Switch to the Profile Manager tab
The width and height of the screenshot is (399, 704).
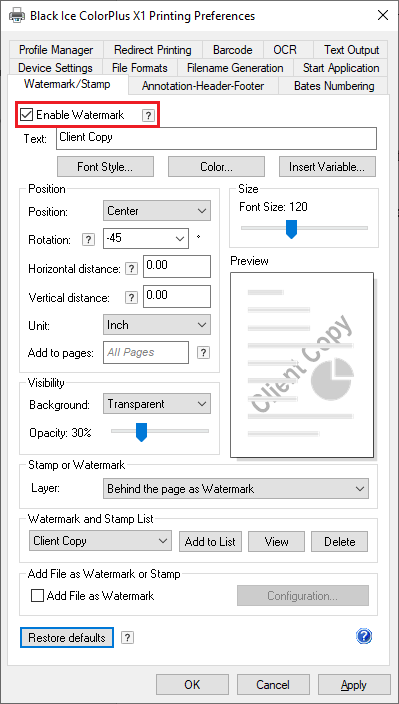(56, 50)
